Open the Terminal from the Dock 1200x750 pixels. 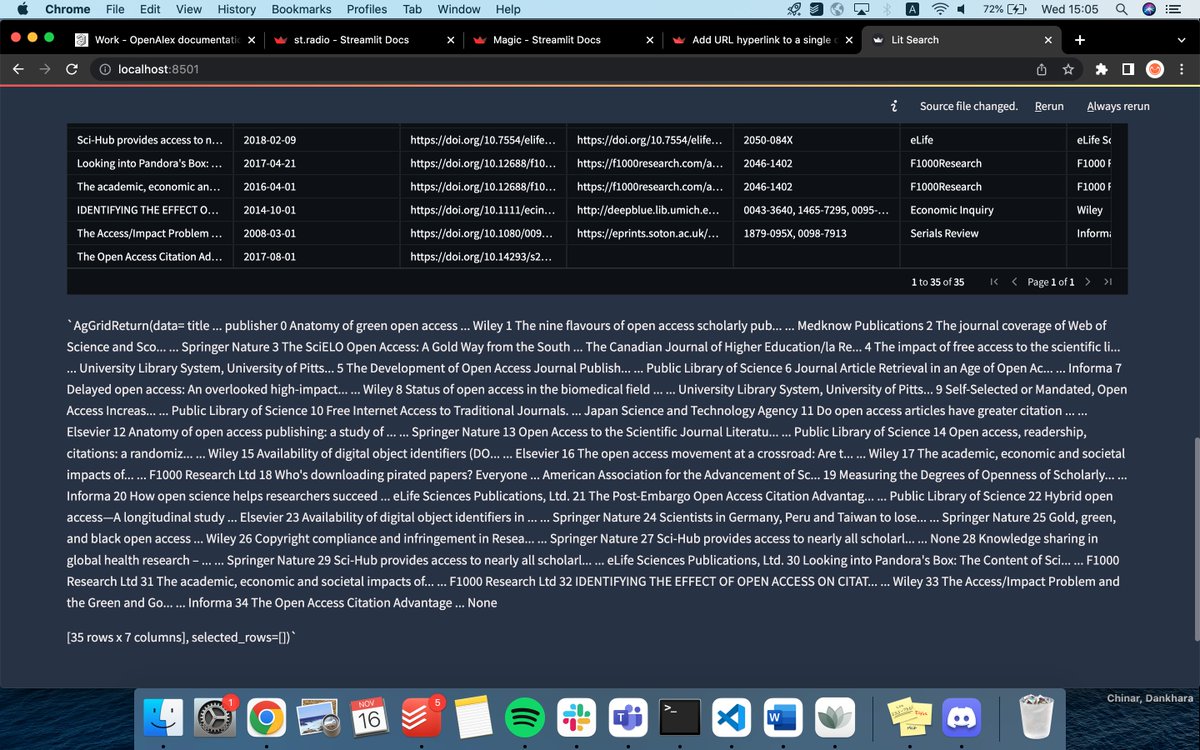[x=679, y=716]
